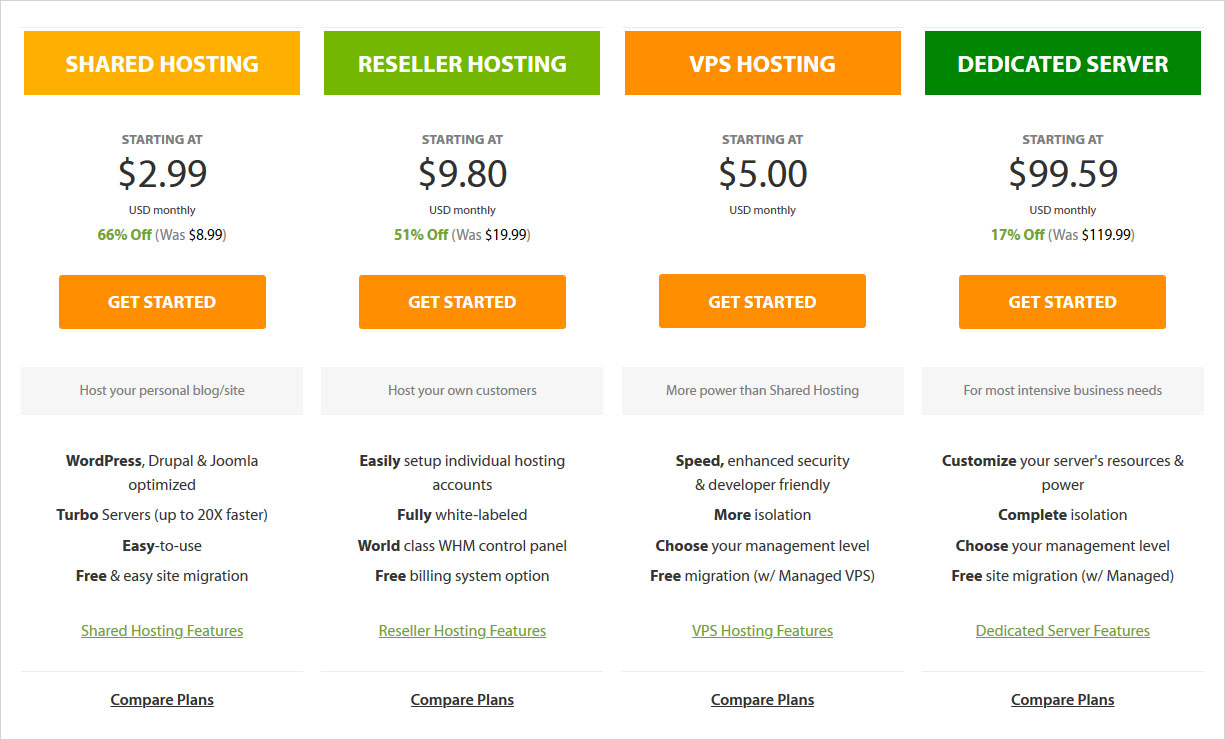This screenshot has width=1225, height=740.
Task: Select the orange VPS Hosting header
Action: click(x=762, y=64)
